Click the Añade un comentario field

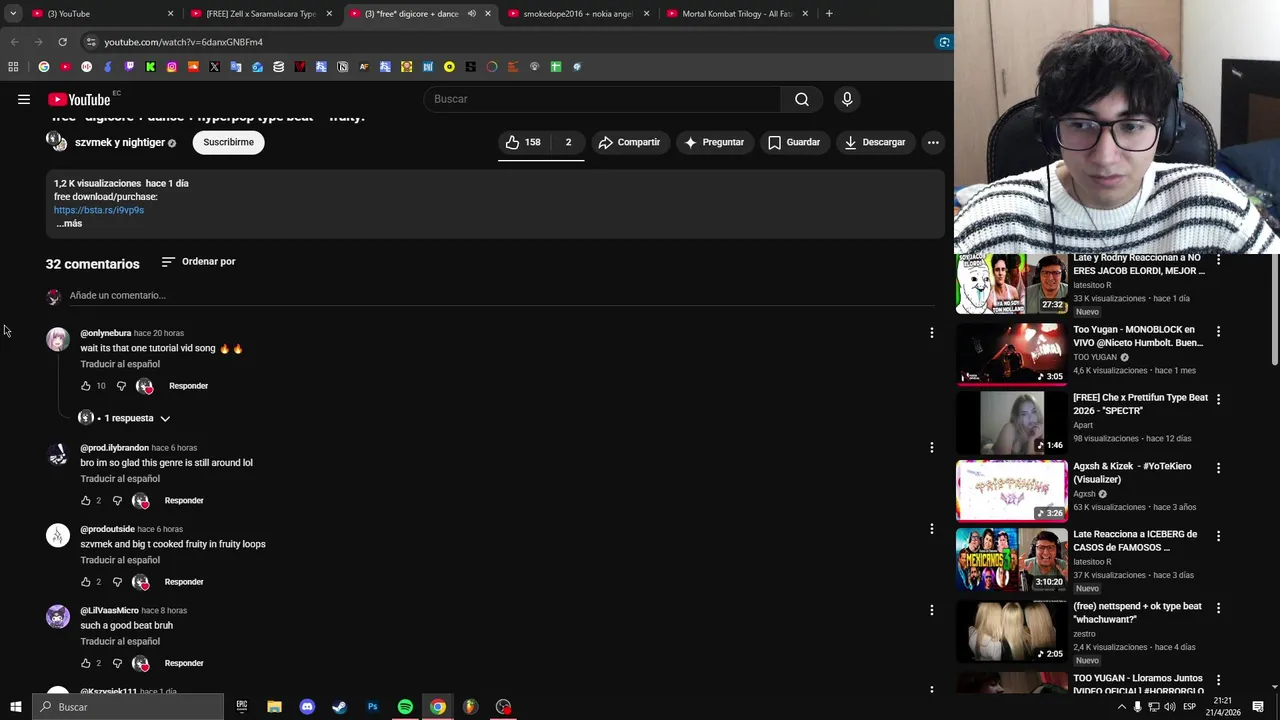[x=500, y=295]
